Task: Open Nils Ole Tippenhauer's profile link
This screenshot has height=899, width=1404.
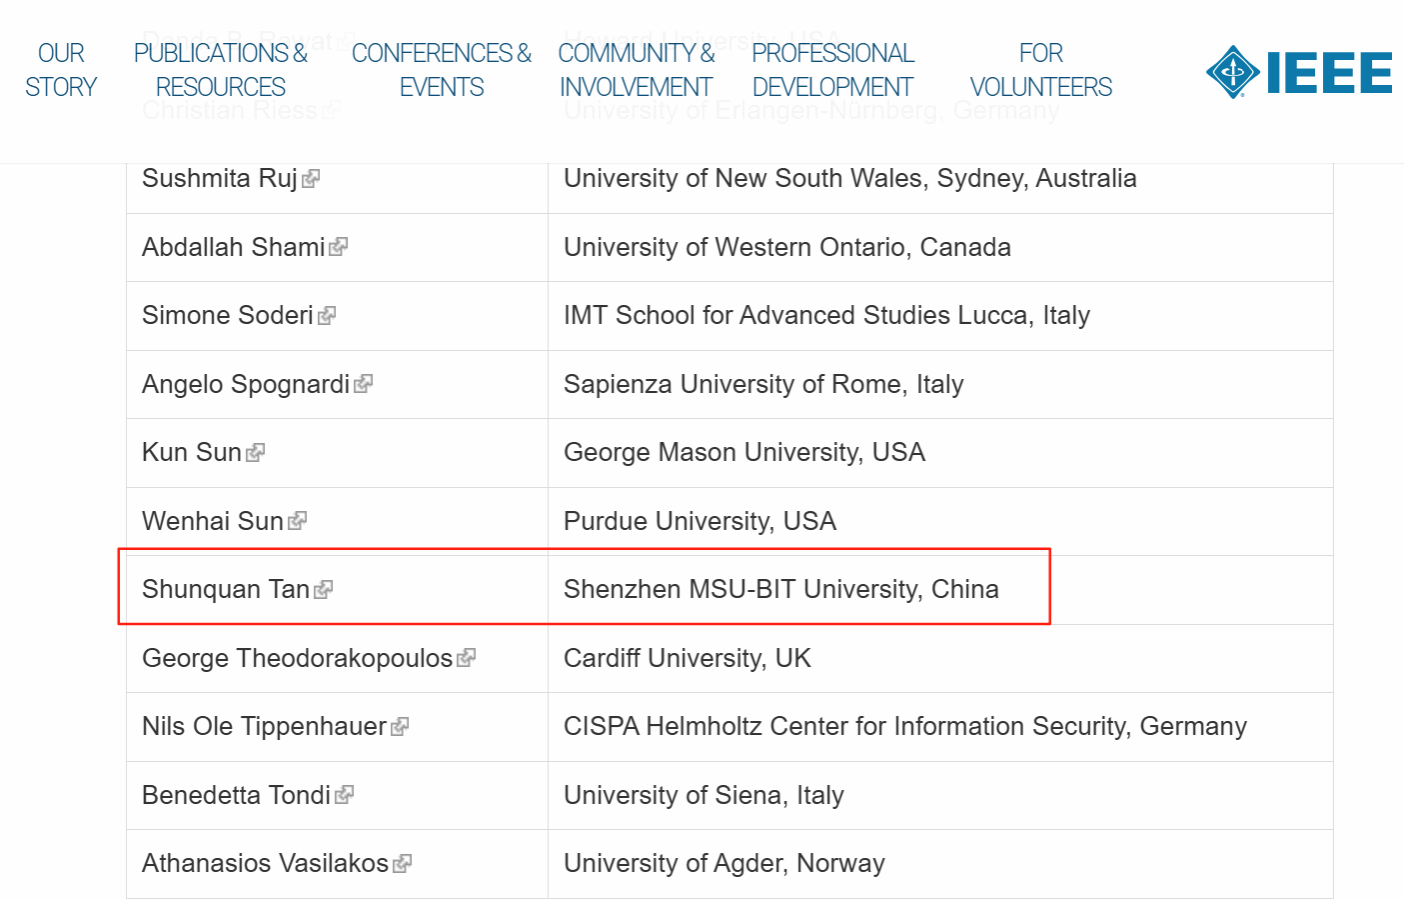Action: click(264, 727)
